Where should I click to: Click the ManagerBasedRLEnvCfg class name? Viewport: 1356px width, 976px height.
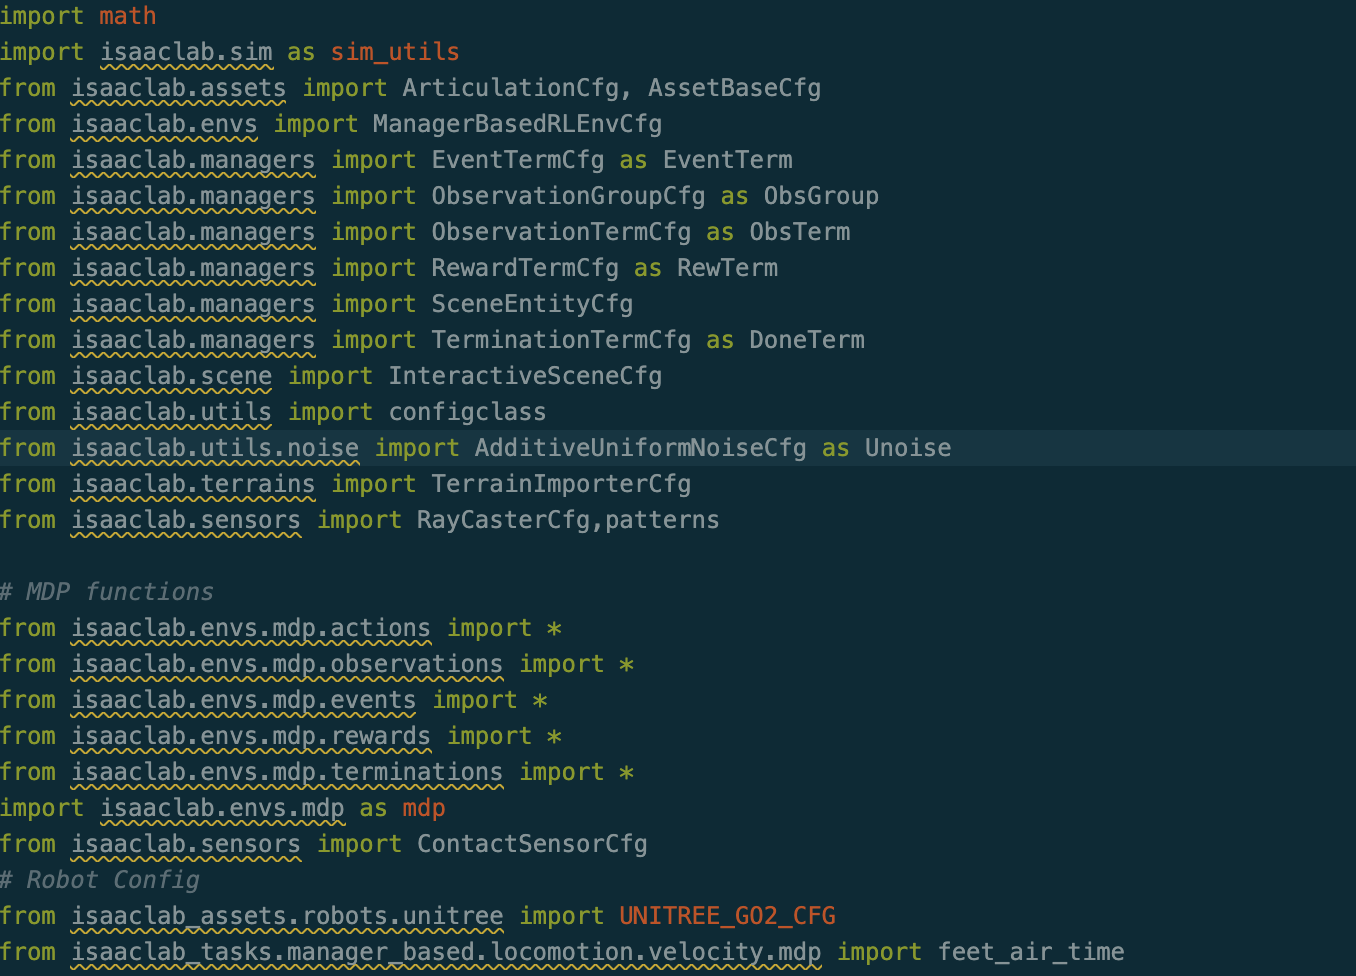(517, 124)
